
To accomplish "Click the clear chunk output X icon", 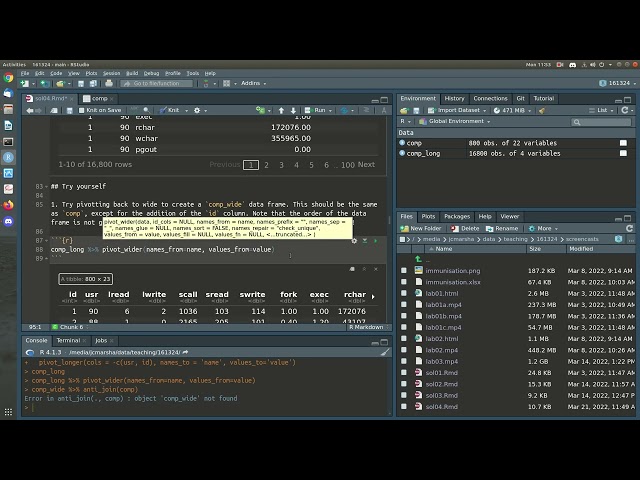I will pyautogui.click(x=376, y=269).
